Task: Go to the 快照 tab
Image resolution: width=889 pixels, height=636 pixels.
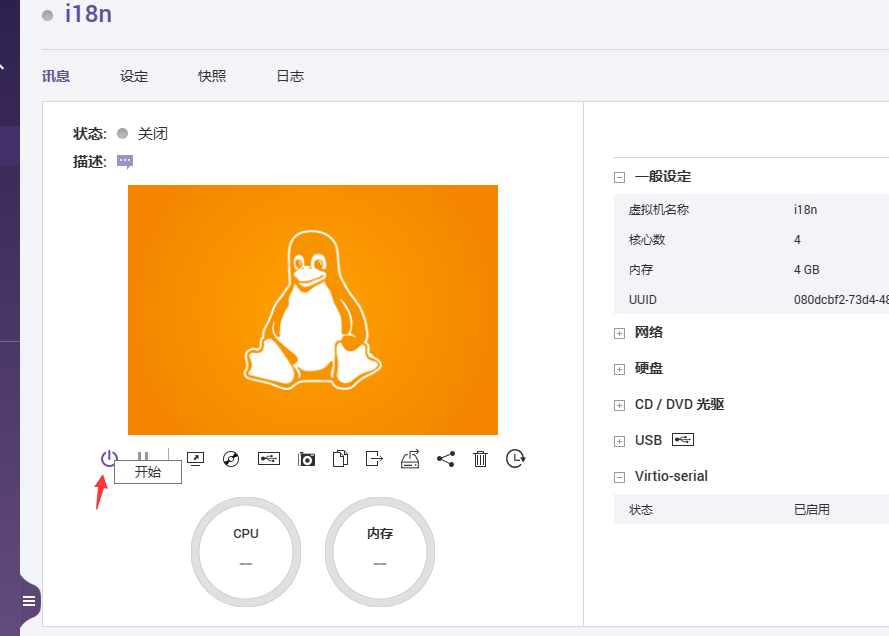Action: point(212,76)
